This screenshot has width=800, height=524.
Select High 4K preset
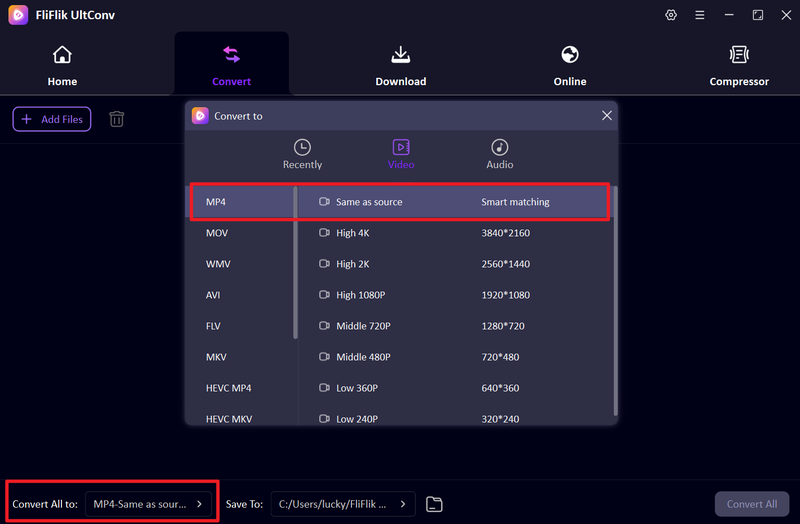(454, 233)
